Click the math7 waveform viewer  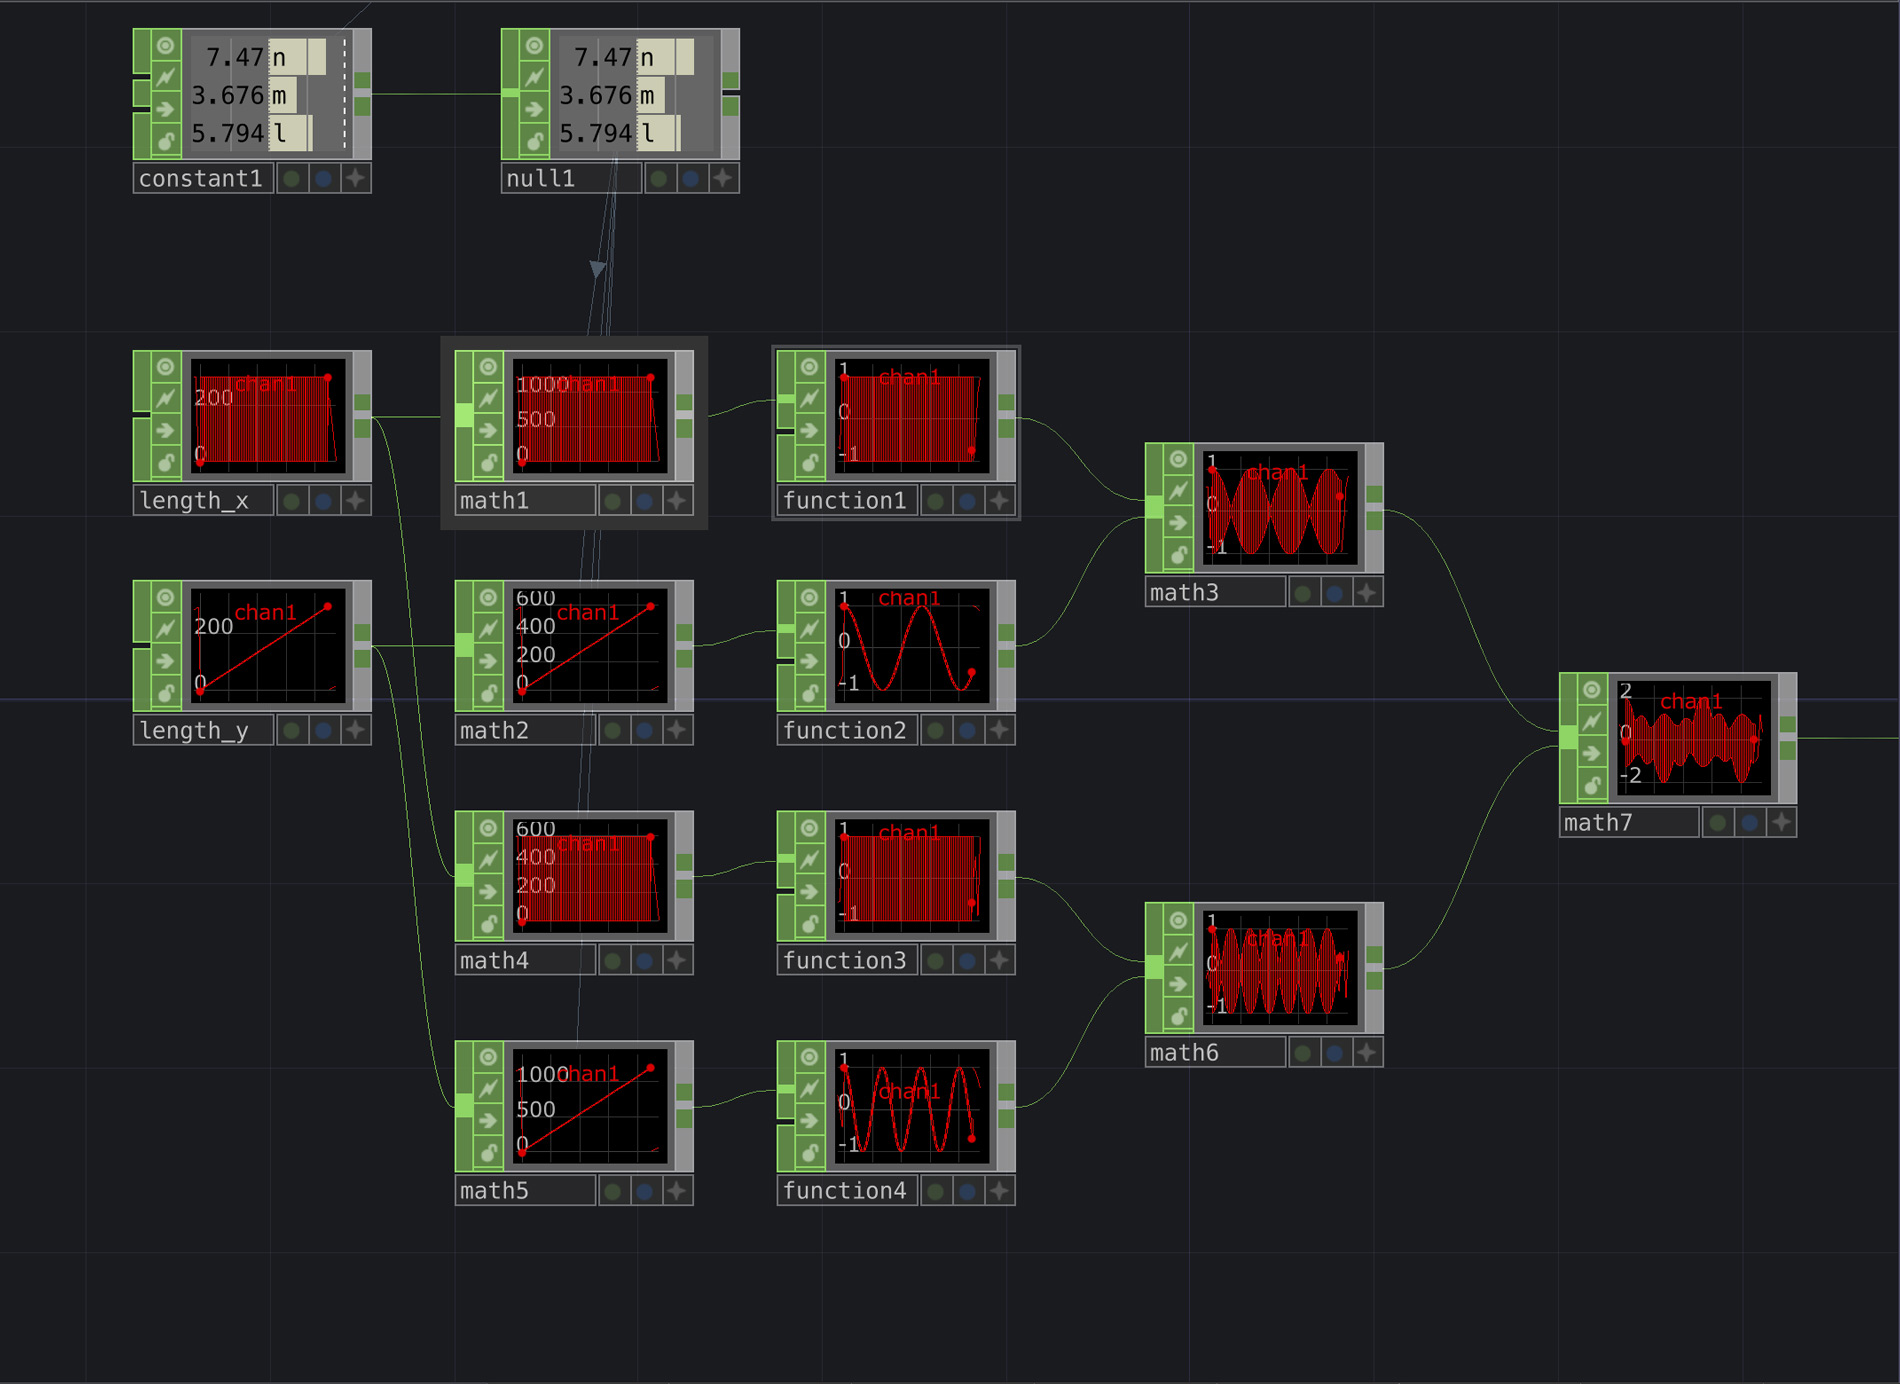pyautogui.click(x=1695, y=738)
